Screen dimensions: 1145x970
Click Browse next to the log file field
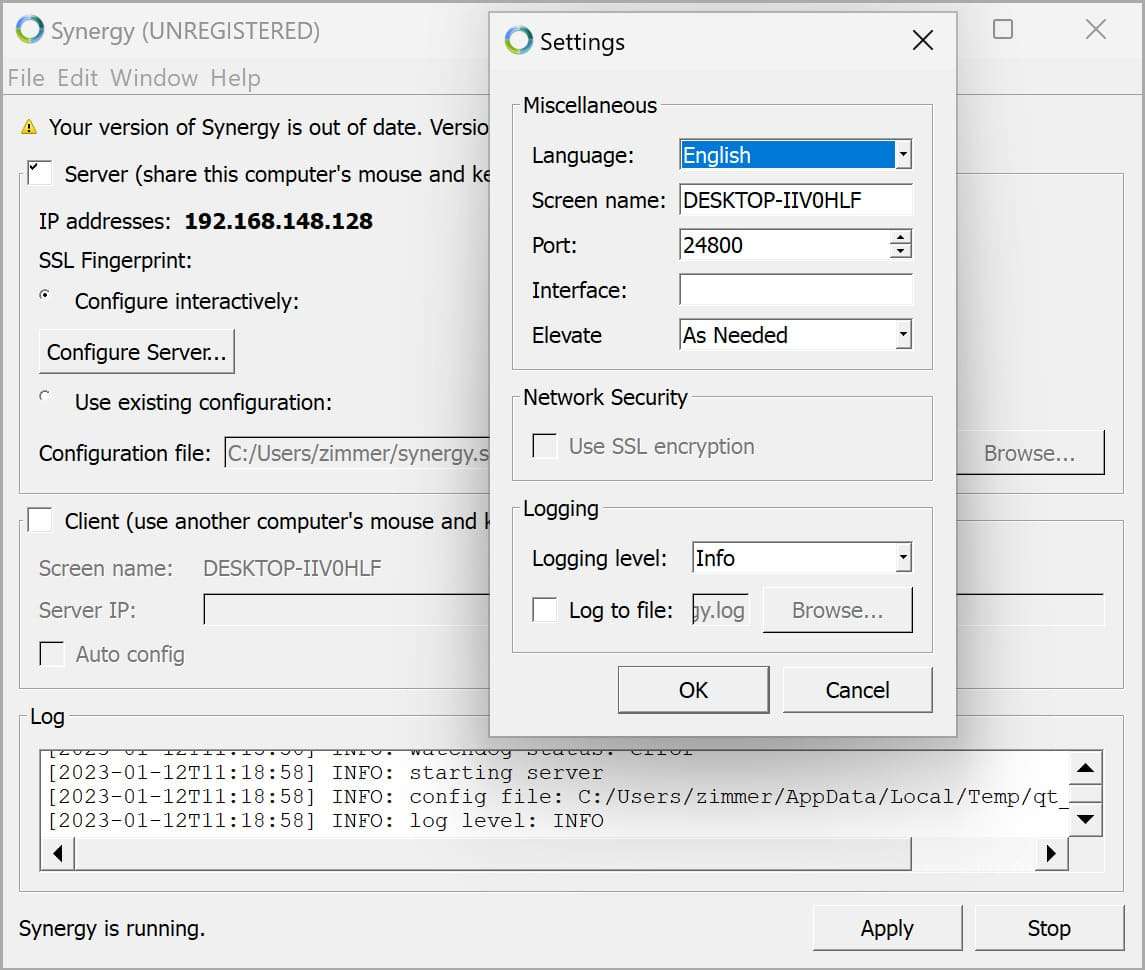[838, 610]
